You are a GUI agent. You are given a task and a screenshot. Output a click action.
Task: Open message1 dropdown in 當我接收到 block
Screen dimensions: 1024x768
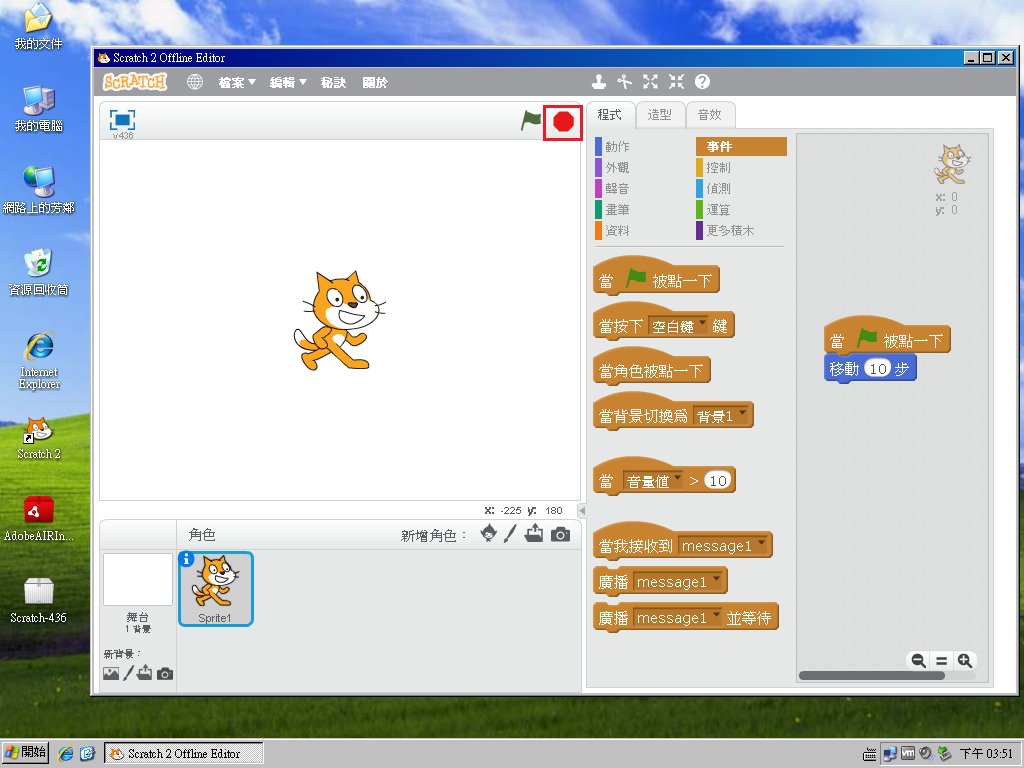[x=723, y=545]
